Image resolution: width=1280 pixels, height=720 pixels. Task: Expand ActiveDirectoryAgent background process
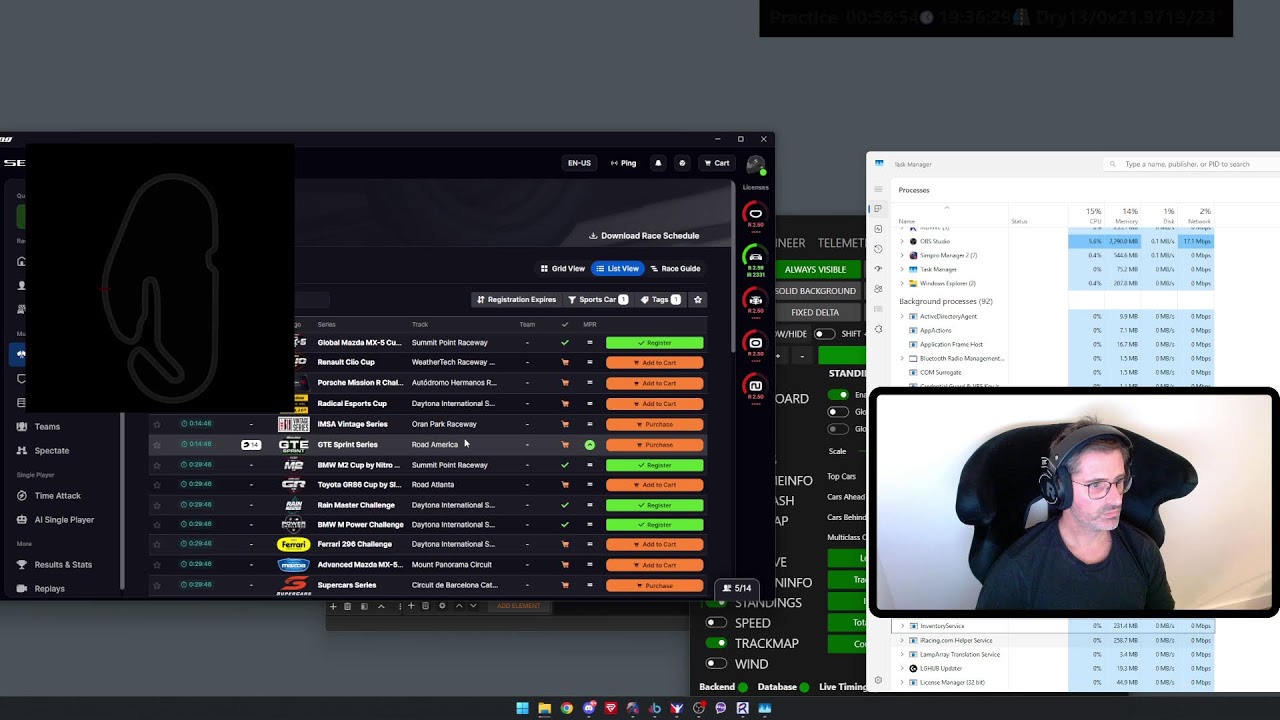click(x=902, y=316)
